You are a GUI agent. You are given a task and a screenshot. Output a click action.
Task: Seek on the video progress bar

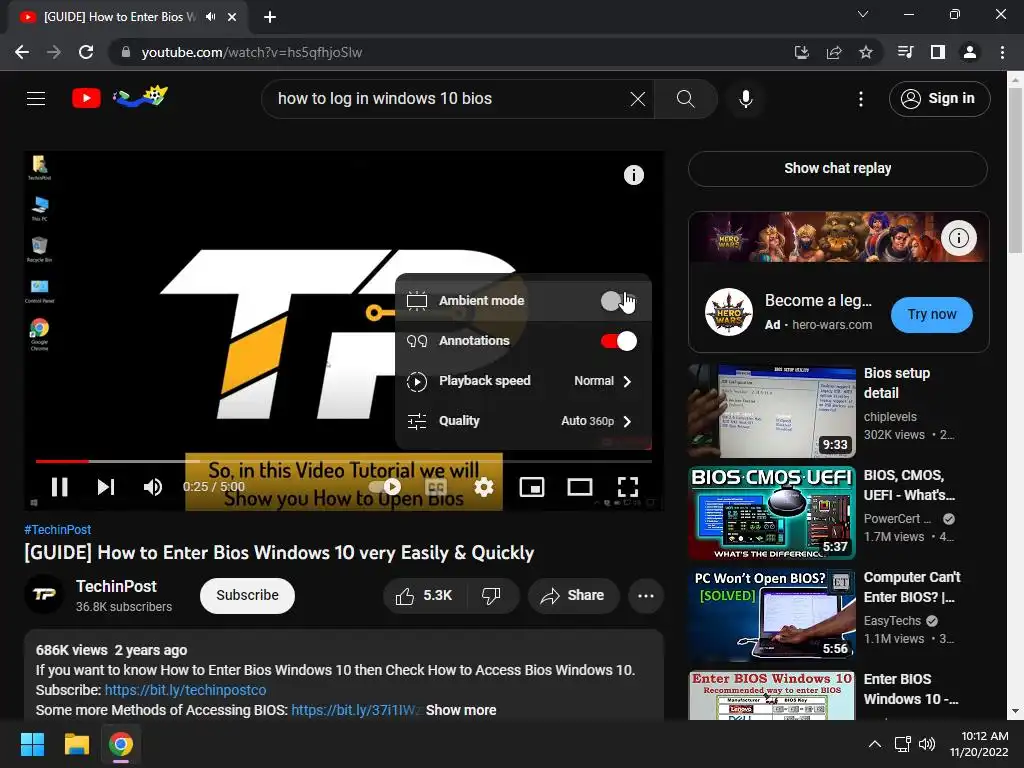pos(344,461)
